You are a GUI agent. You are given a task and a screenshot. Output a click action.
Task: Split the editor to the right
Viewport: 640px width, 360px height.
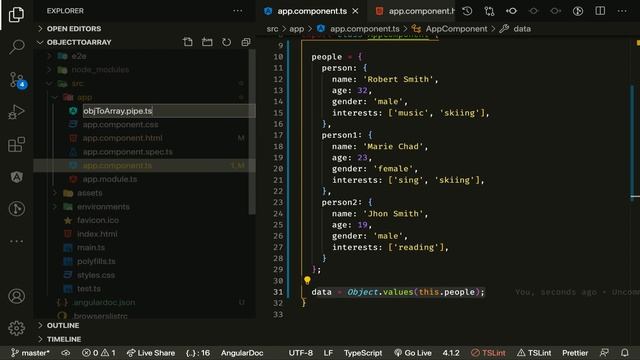click(600, 11)
